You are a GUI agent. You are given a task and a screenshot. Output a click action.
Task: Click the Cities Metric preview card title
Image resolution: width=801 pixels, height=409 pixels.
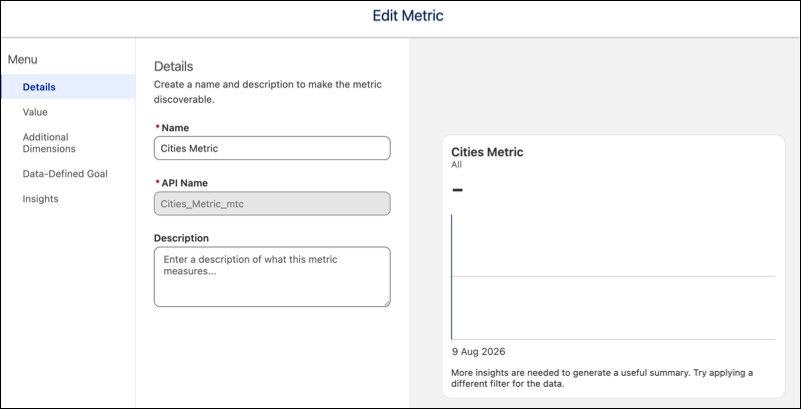(487, 152)
